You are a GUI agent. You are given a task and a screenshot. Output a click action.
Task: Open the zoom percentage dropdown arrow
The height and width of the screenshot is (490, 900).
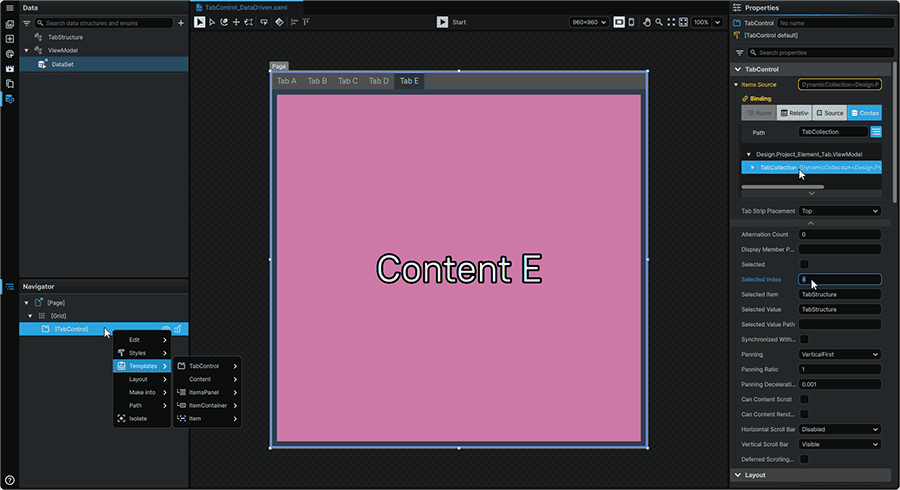click(x=717, y=22)
